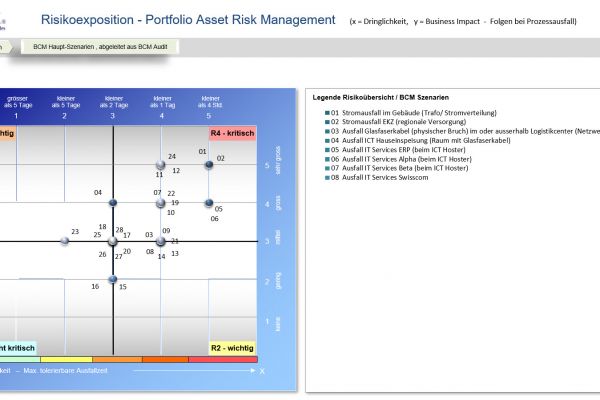Select the risk bubble near label 11
This screenshot has height=400, width=600.
click(161, 165)
